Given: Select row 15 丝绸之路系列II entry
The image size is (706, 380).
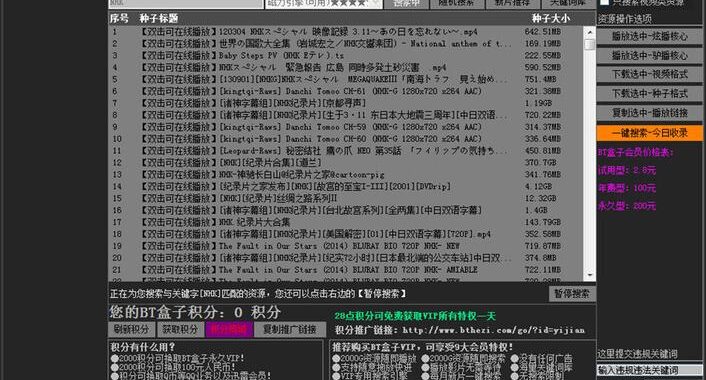Looking at the screenshot, I should pos(346,199).
